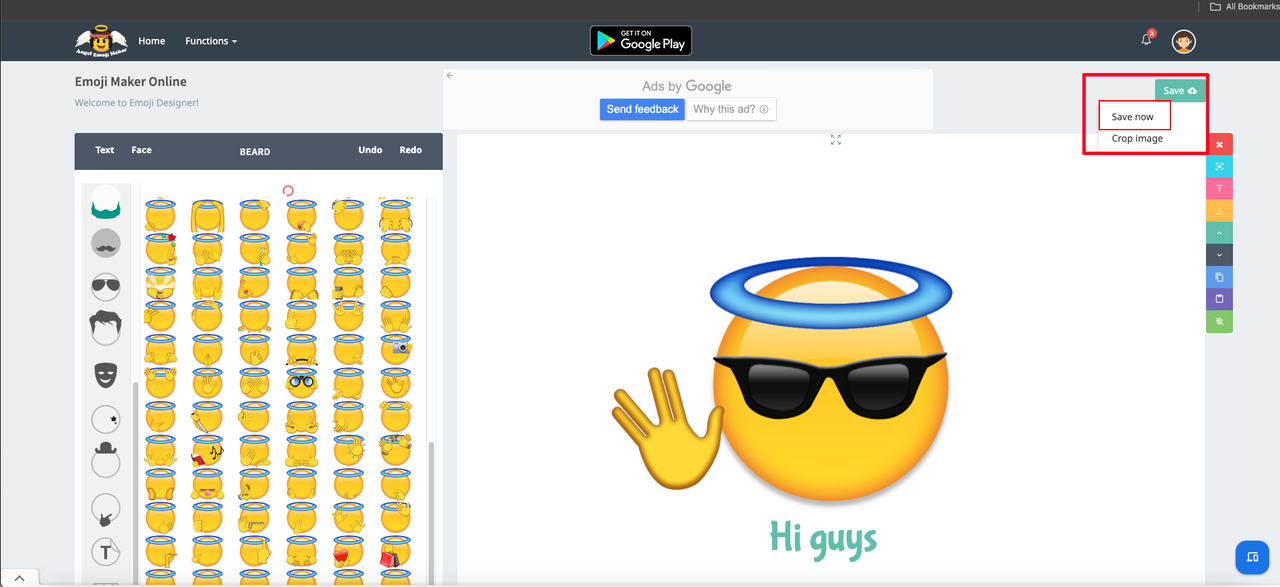Click the Welcome to Emoji Designer! text
This screenshot has width=1280, height=587.
click(137, 103)
